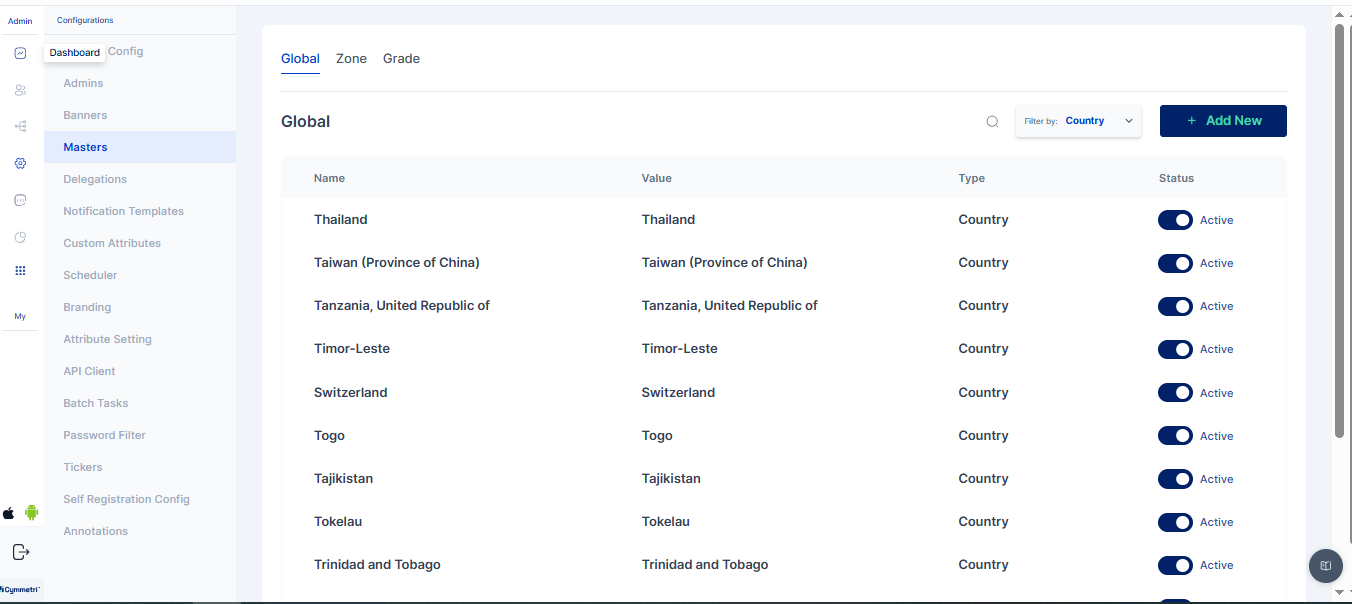The width and height of the screenshot is (1352, 604).
Task: Open the Filter by Country dropdown
Action: [1078, 121]
